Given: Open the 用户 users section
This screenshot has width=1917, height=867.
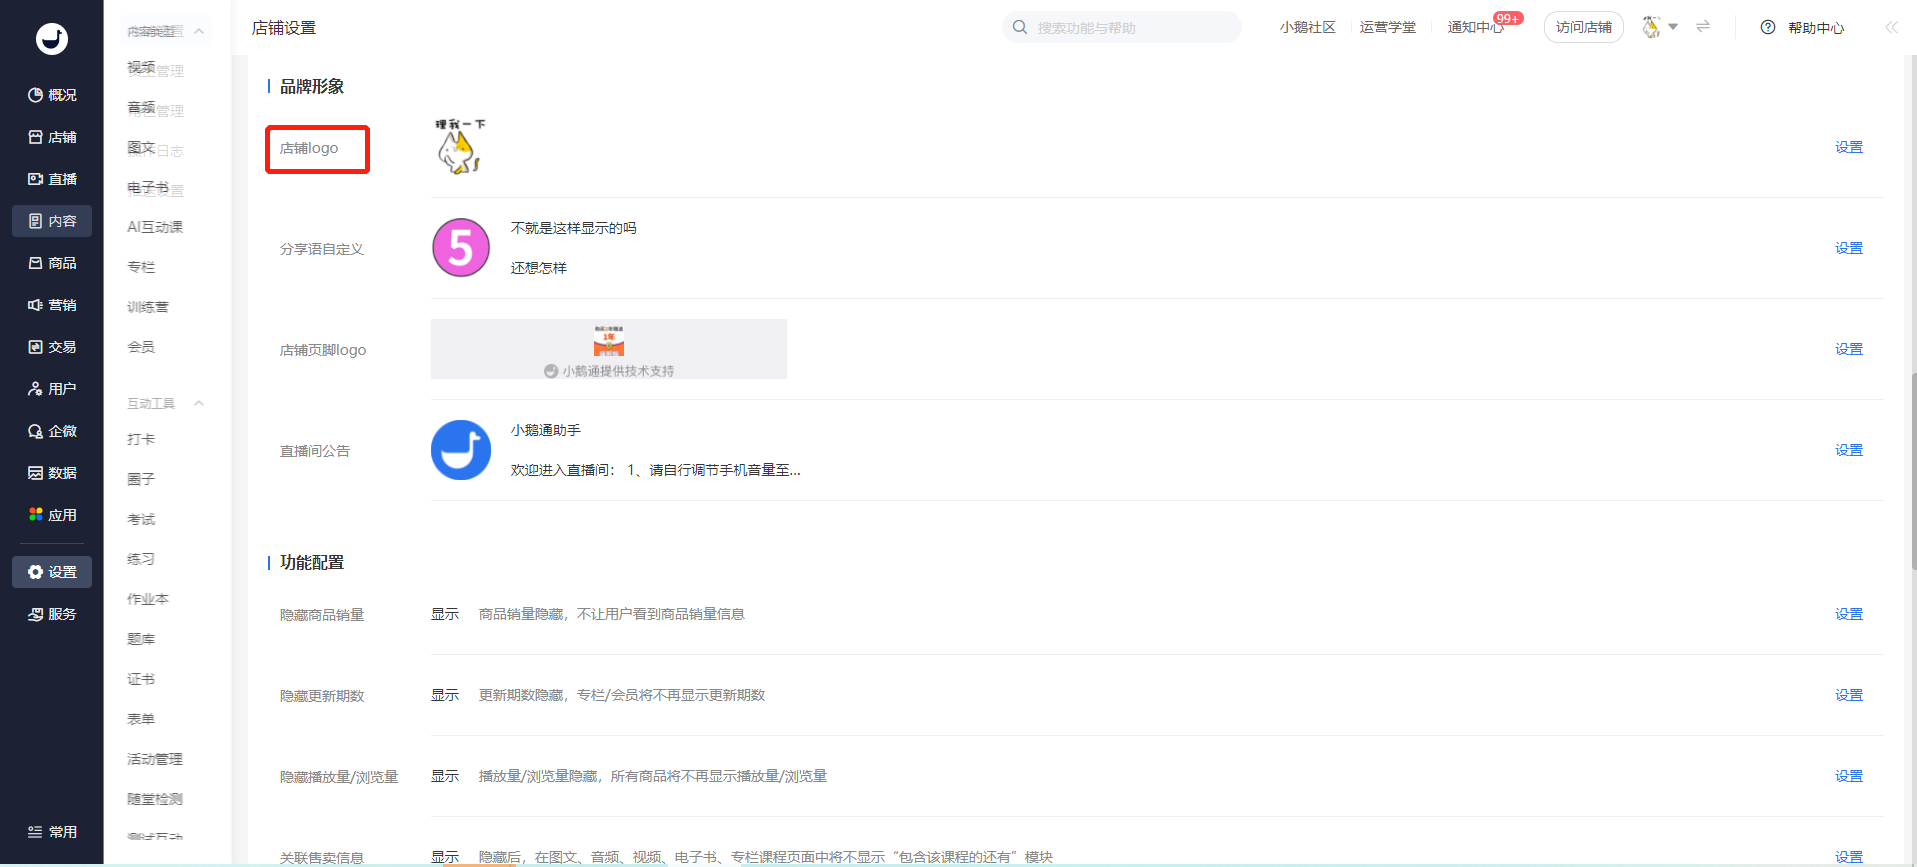Looking at the screenshot, I should click(52, 389).
